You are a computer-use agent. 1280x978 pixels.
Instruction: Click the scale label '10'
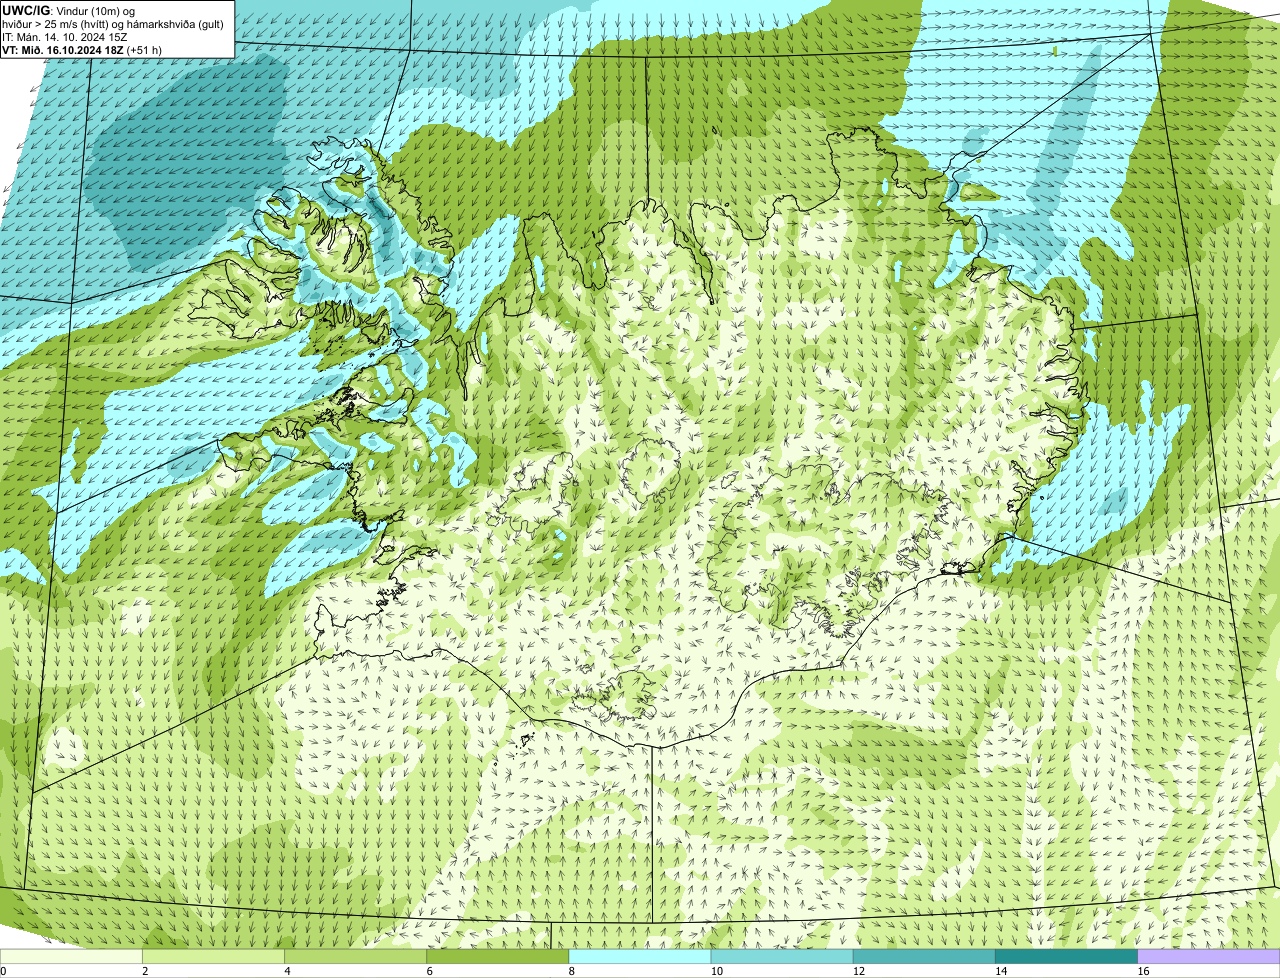click(716, 971)
